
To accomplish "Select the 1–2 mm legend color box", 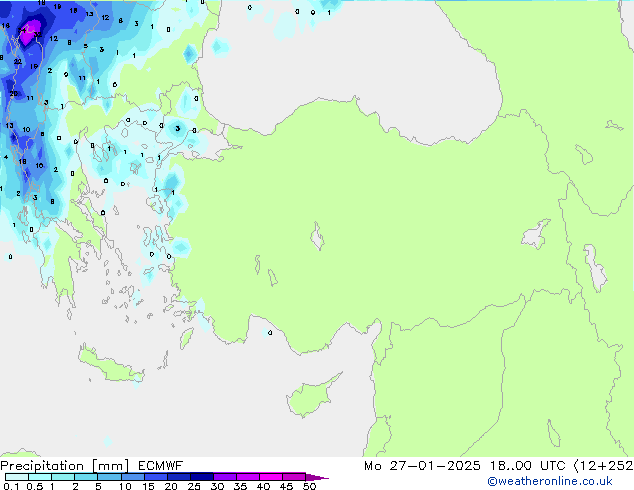I will (63, 477).
